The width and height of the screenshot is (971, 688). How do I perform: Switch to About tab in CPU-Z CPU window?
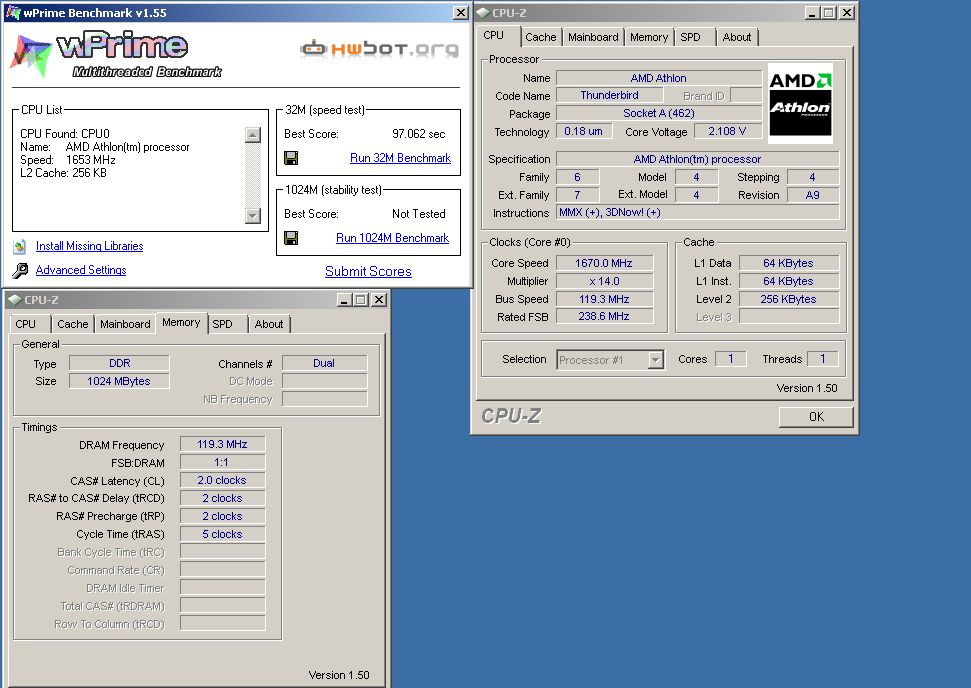(x=736, y=37)
